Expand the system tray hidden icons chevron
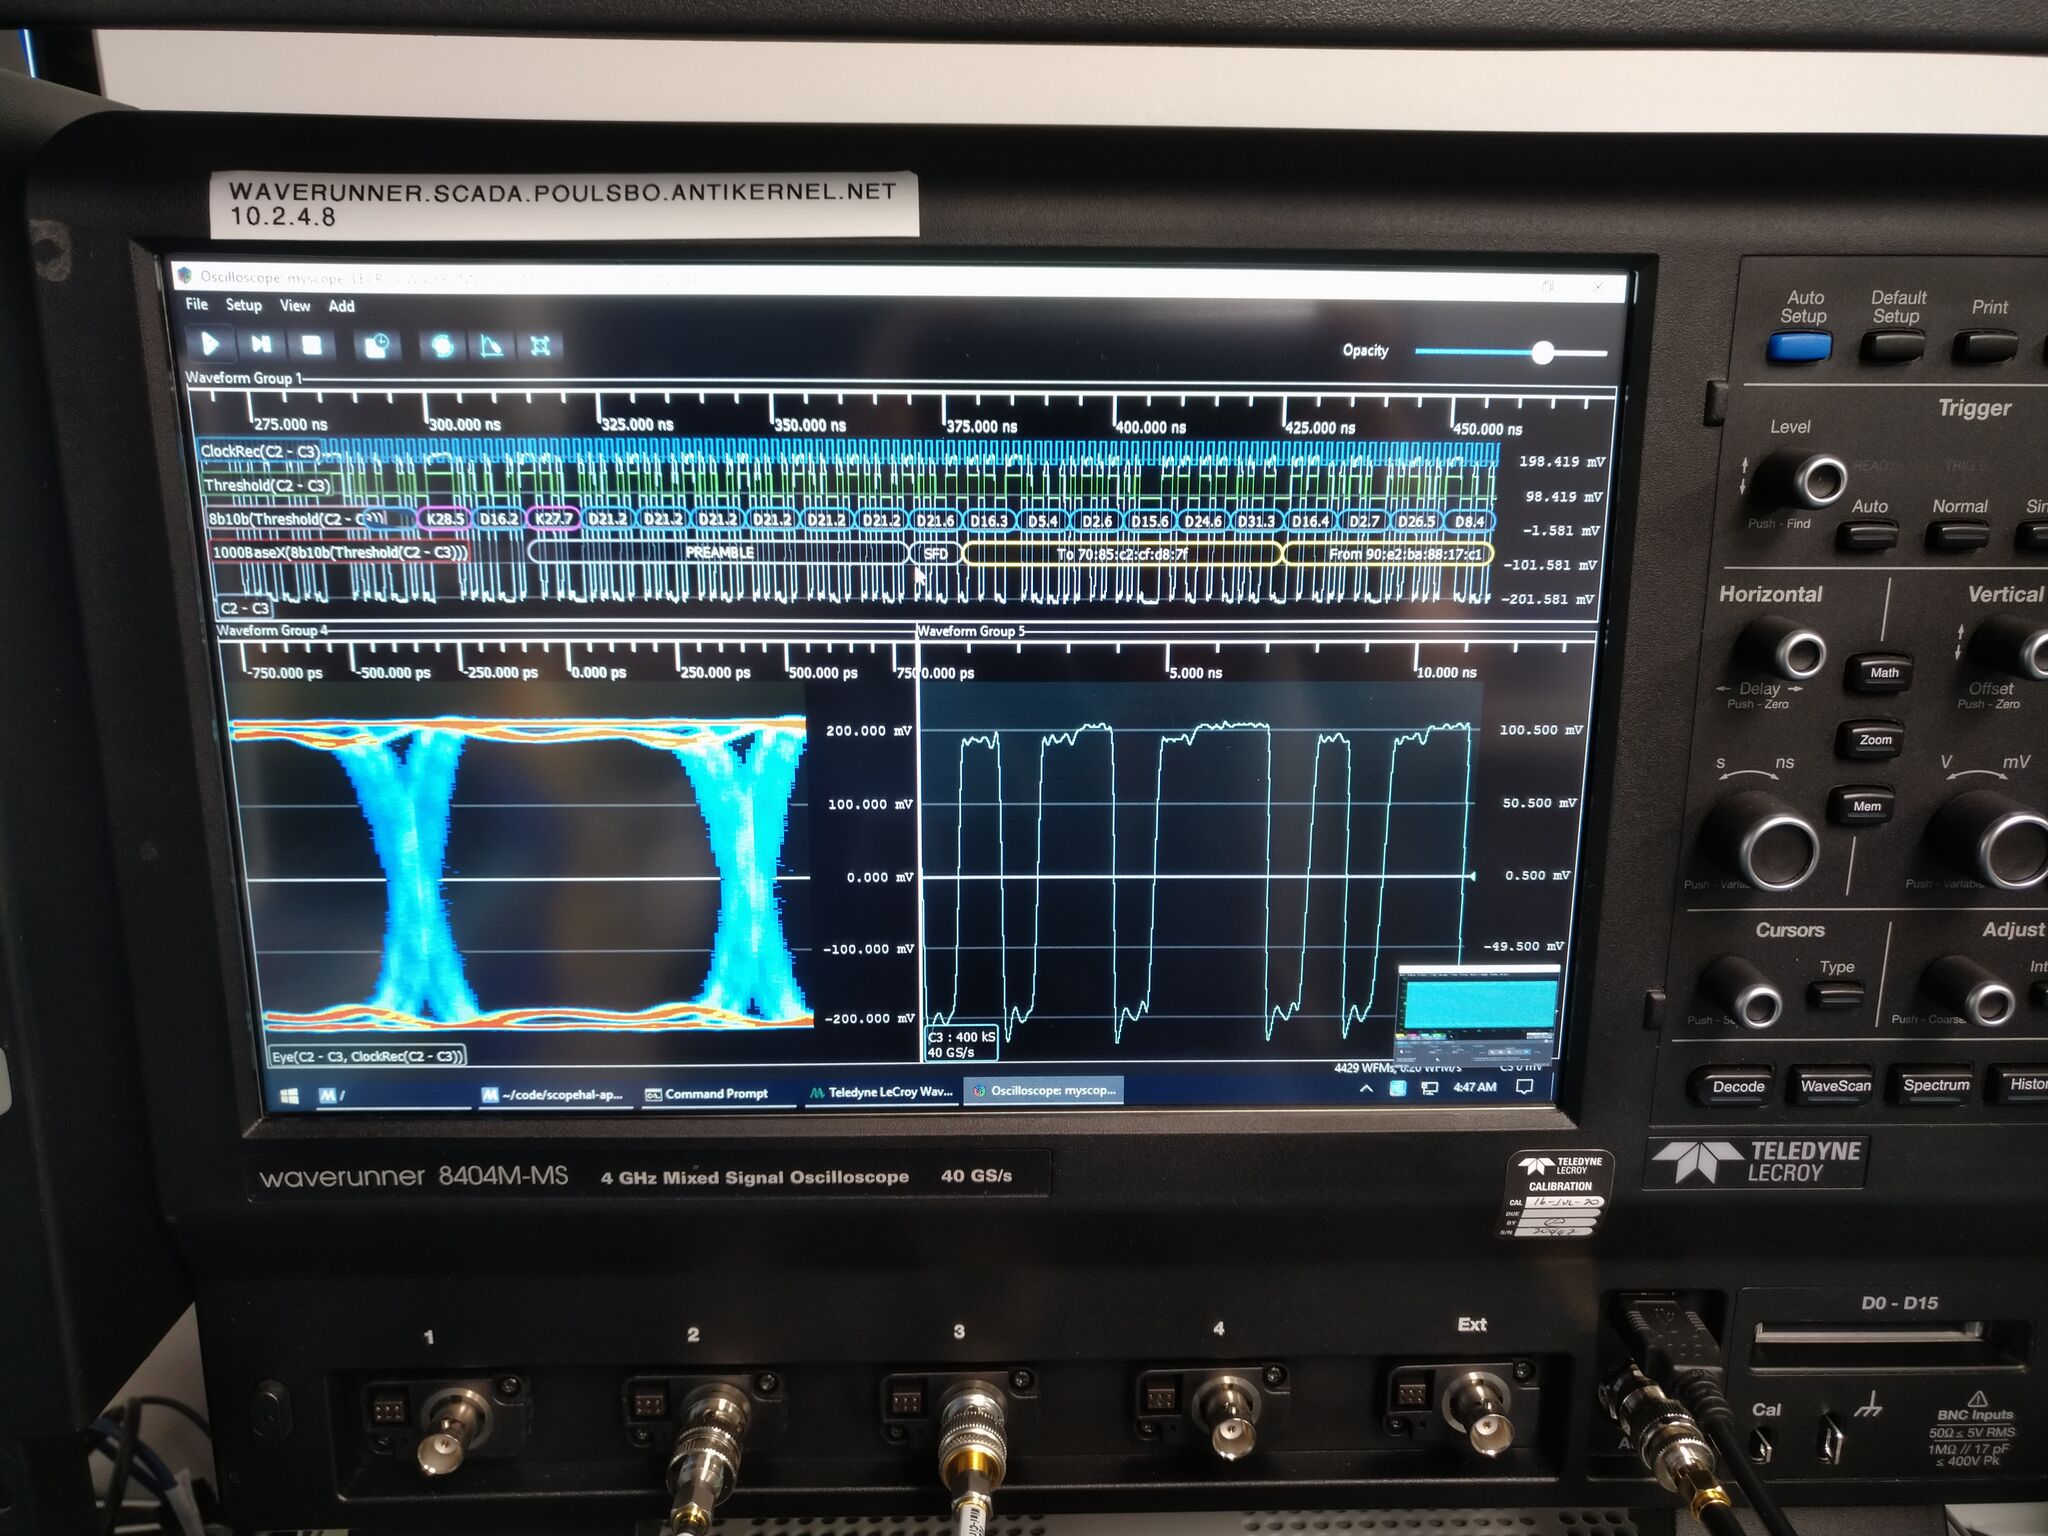 [x=1366, y=1089]
